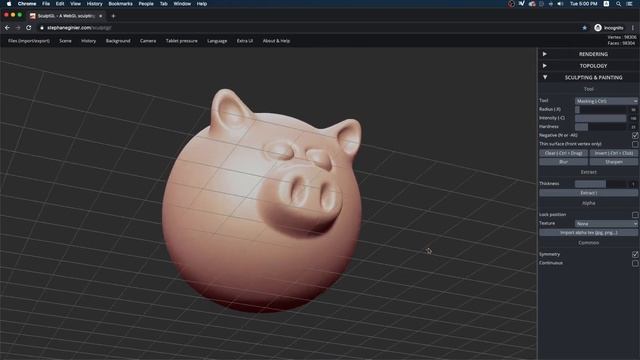Open Spotlight search in the menu bar

click(618, 4)
